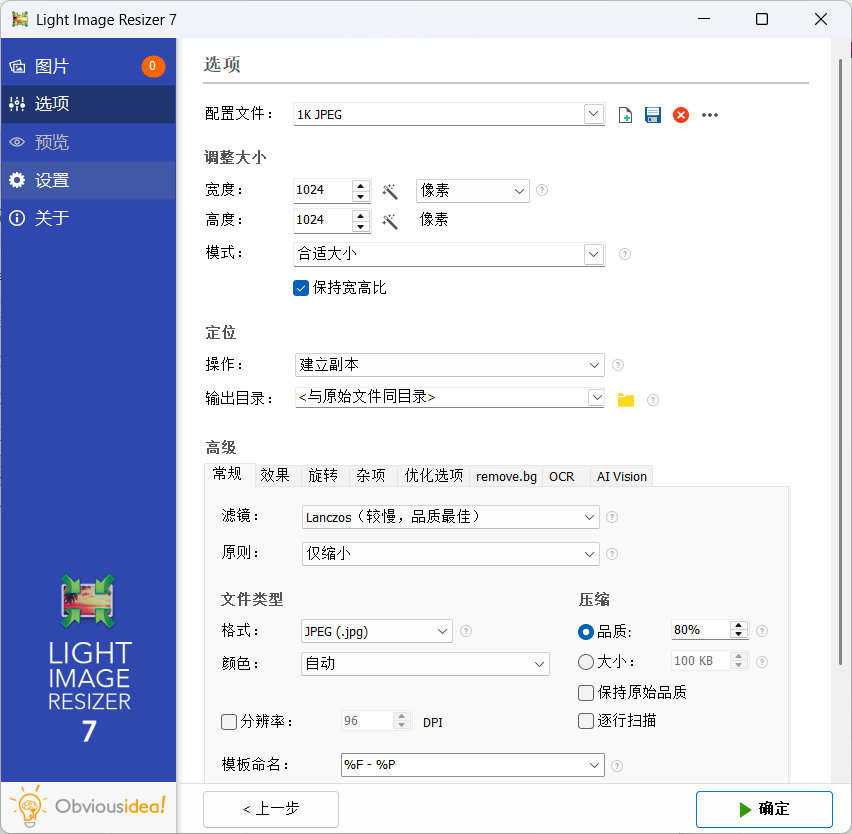Click the Light Image Resizer 7 logo
This screenshot has width=852, height=834.
pos(89,659)
